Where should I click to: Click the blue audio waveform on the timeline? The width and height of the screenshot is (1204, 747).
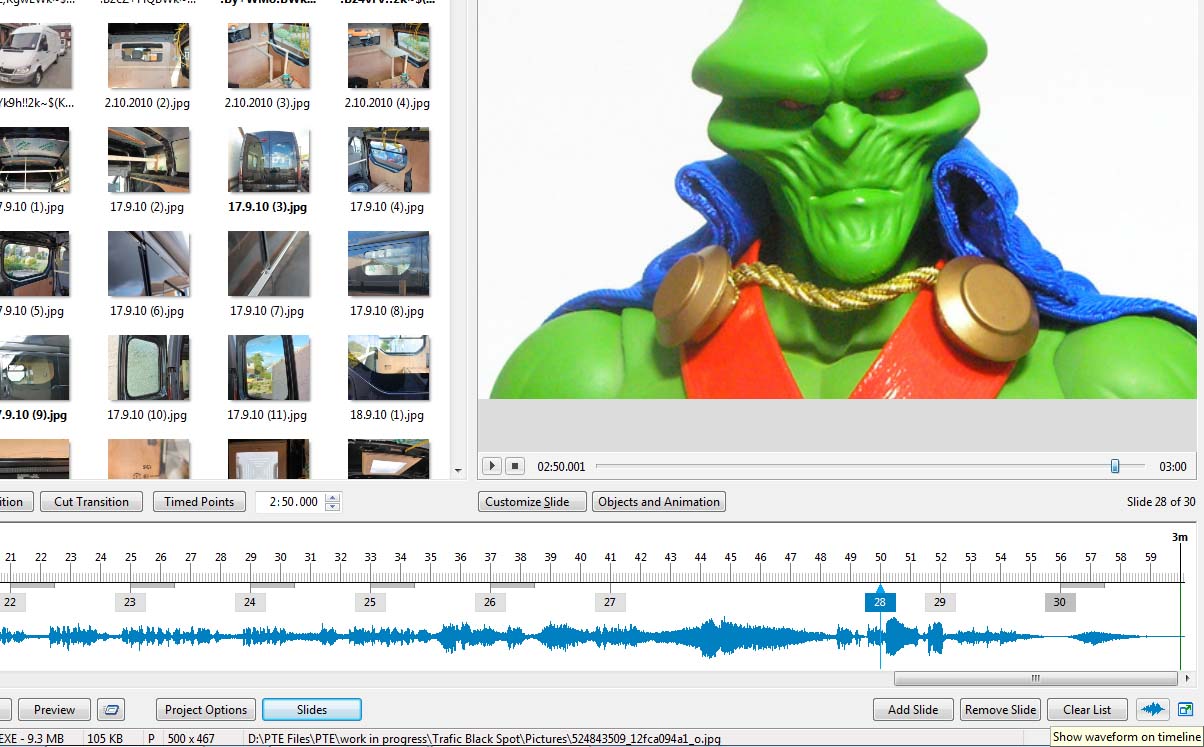coord(590,637)
